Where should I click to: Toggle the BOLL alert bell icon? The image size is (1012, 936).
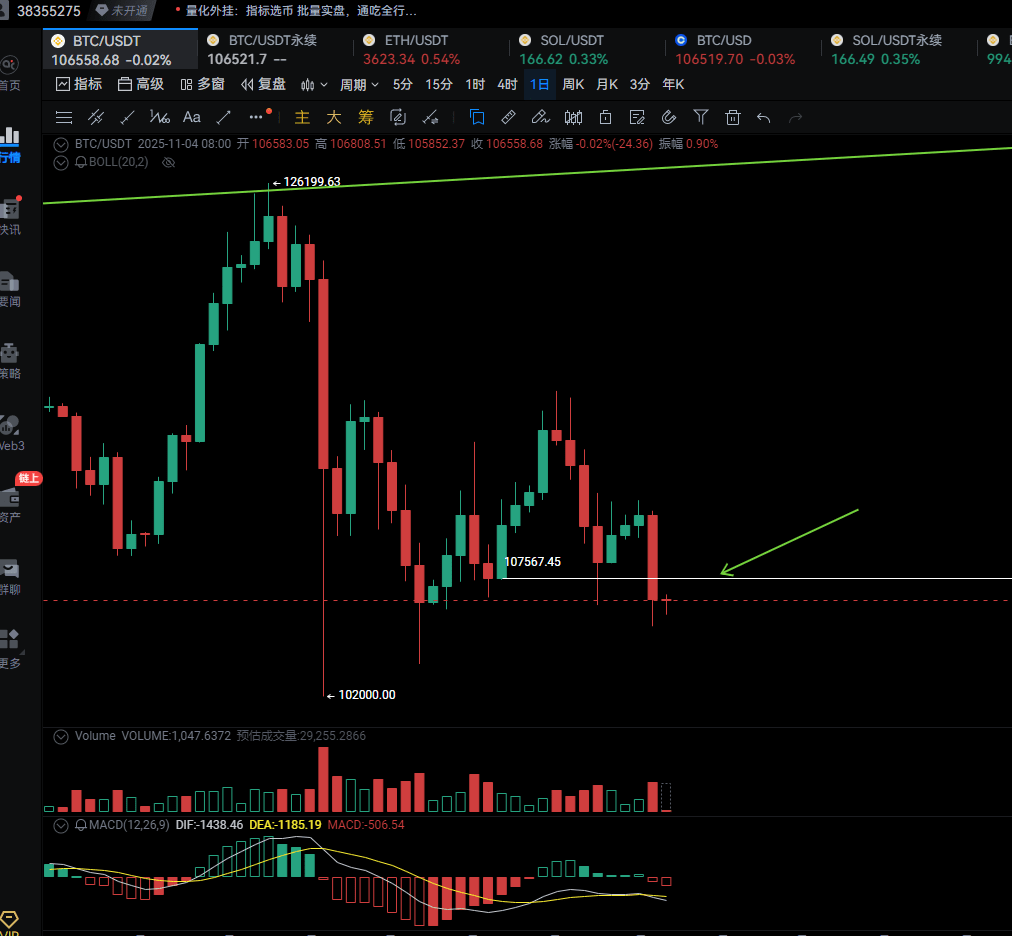click(81, 161)
